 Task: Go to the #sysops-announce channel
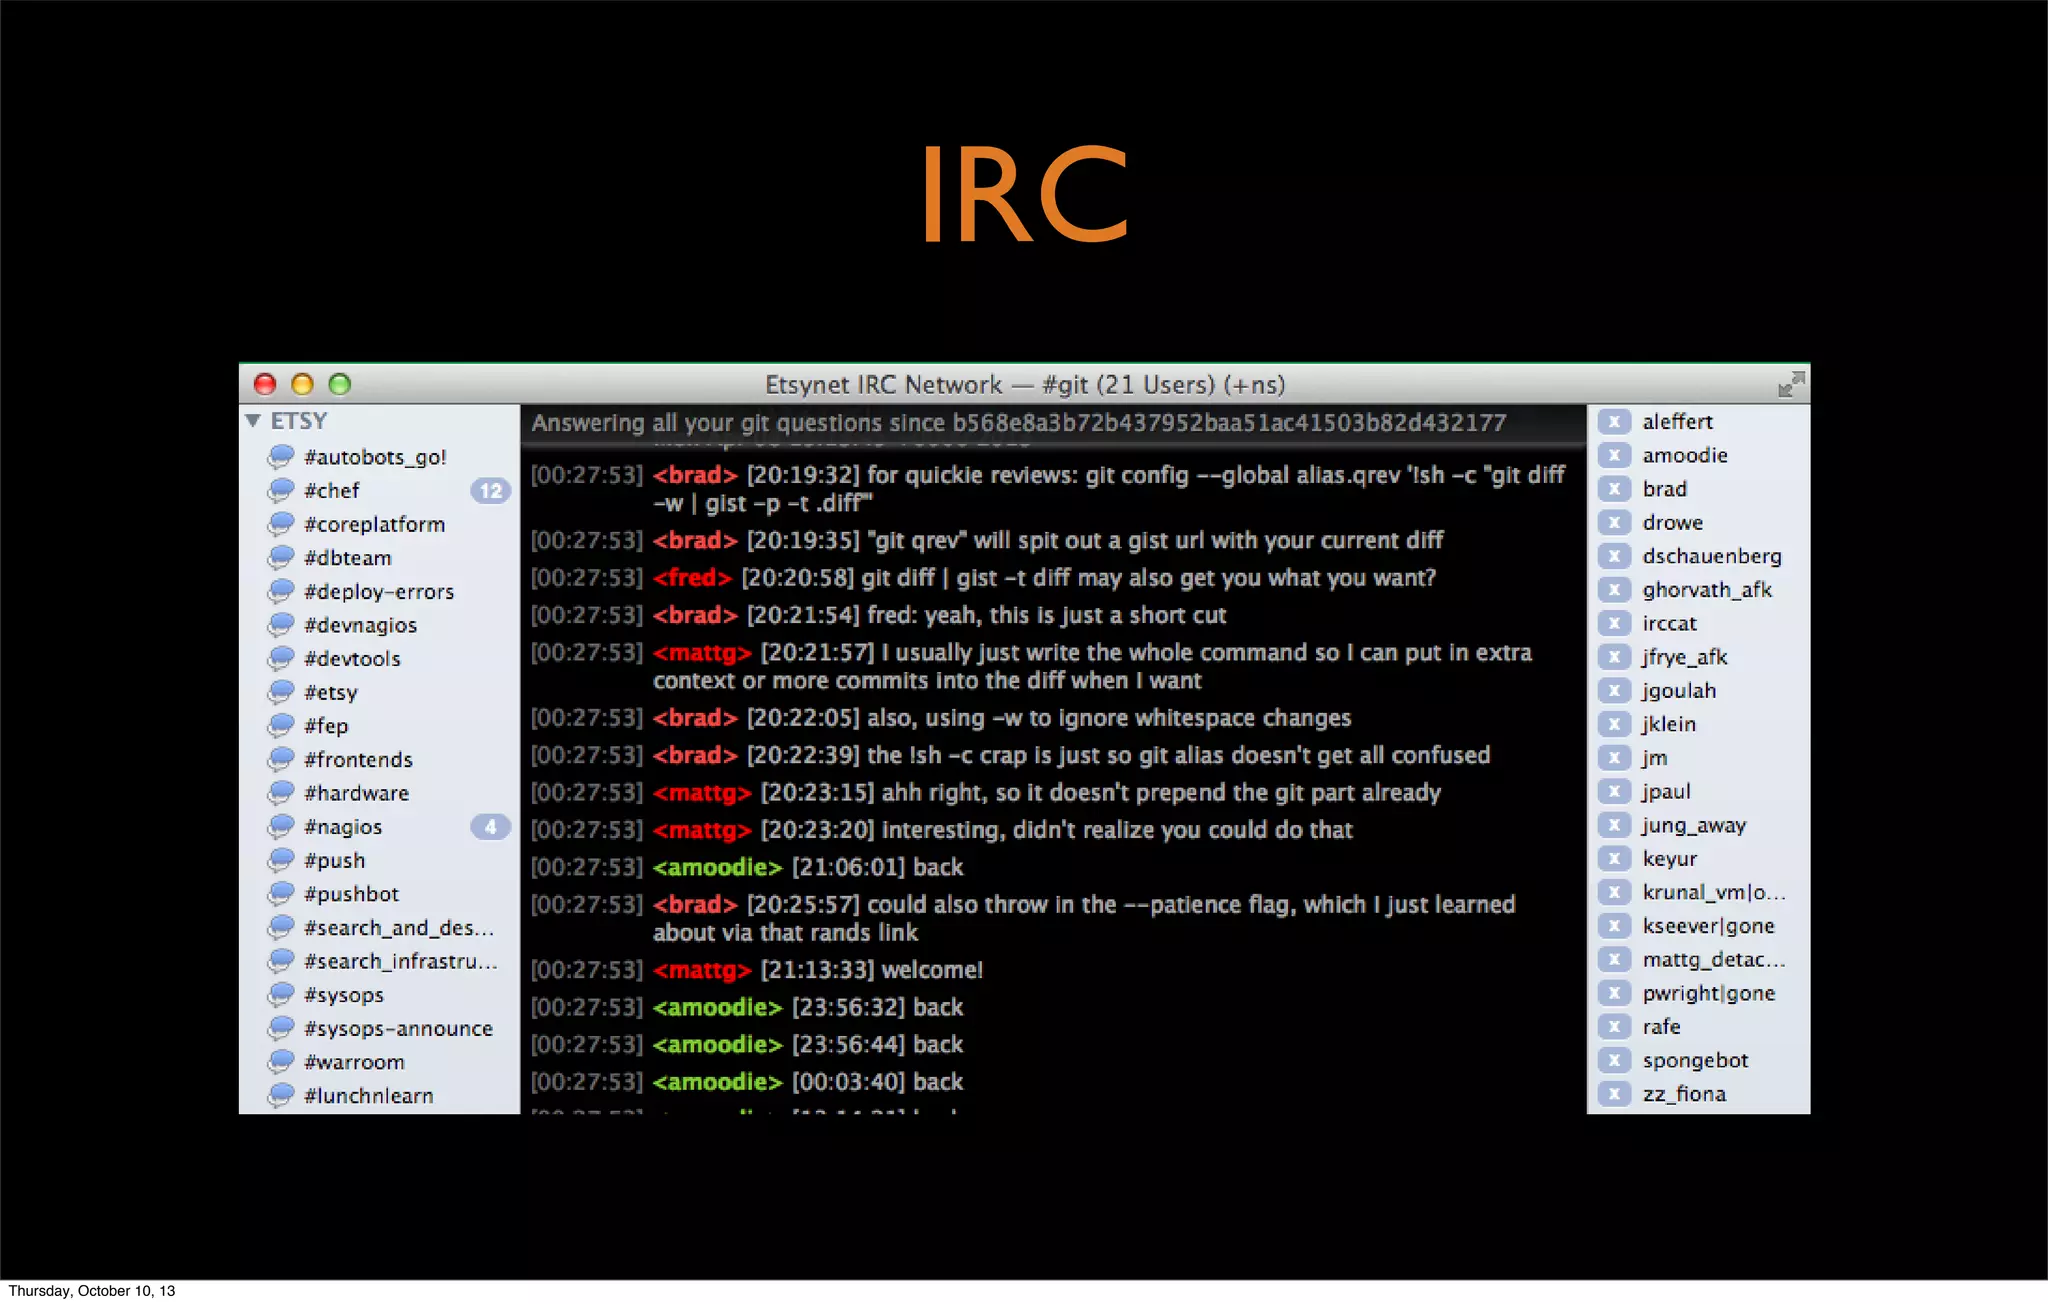[x=399, y=1029]
